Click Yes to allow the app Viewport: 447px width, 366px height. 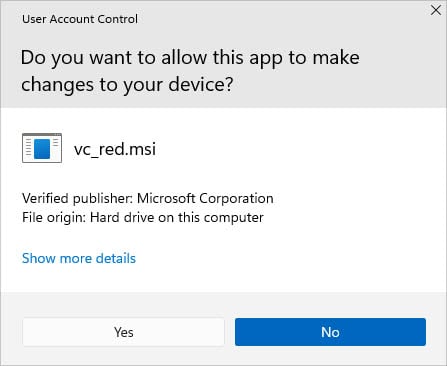click(x=123, y=332)
